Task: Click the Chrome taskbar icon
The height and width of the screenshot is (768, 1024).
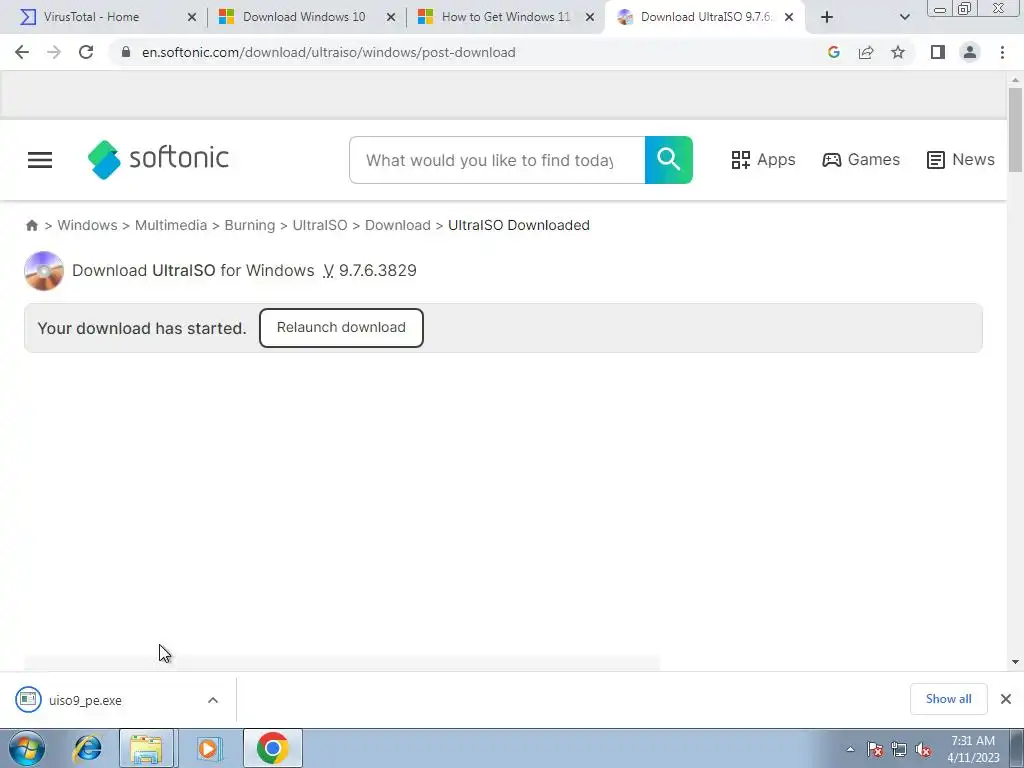Action: coord(273,748)
